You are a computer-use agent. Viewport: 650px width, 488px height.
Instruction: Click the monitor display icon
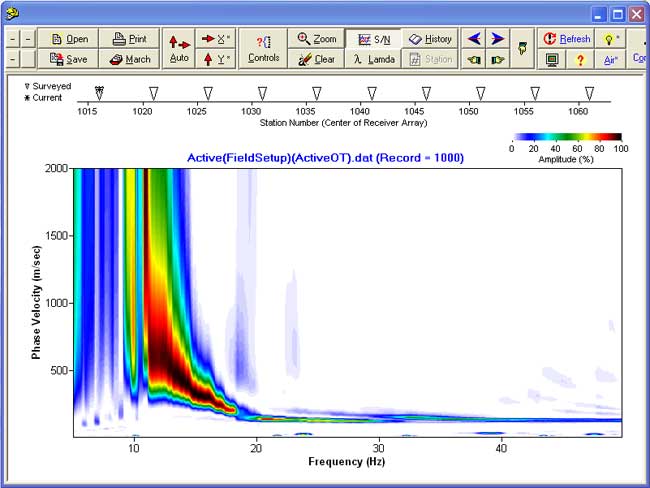point(552,60)
